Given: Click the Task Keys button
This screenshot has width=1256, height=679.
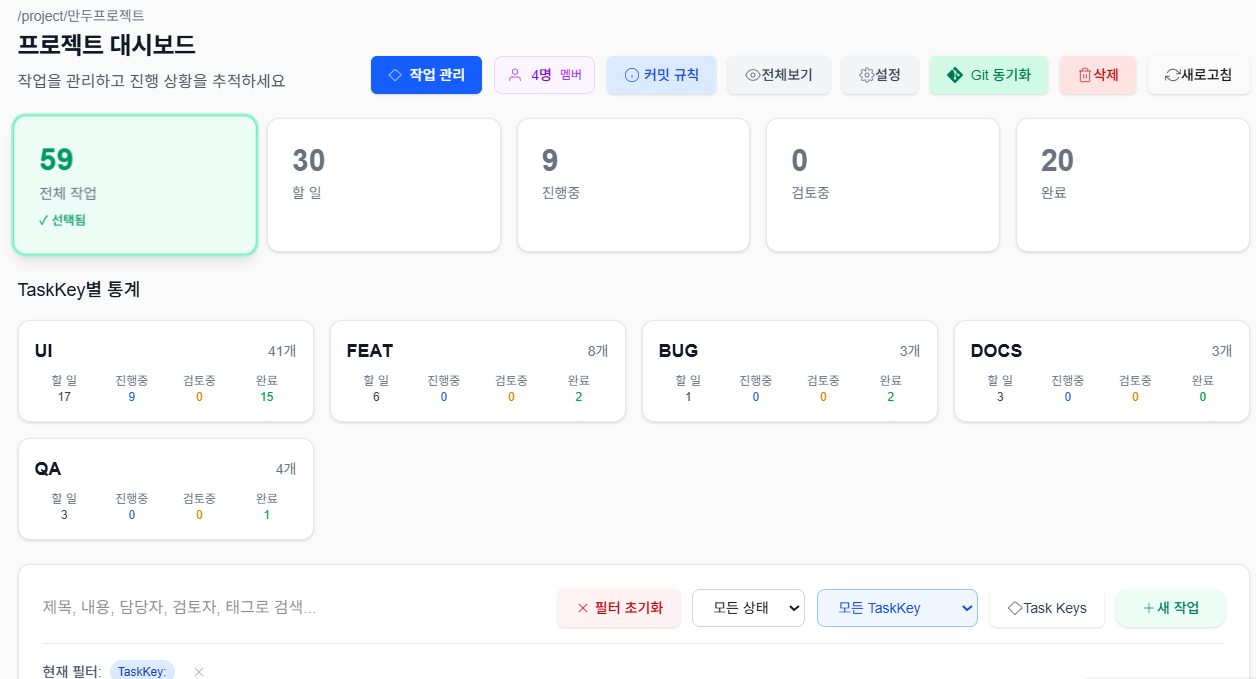Looking at the screenshot, I should tap(1047, 608).
